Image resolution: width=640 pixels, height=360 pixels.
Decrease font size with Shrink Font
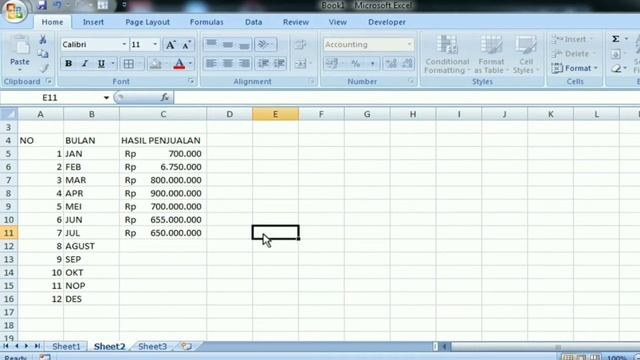point(187,44)
